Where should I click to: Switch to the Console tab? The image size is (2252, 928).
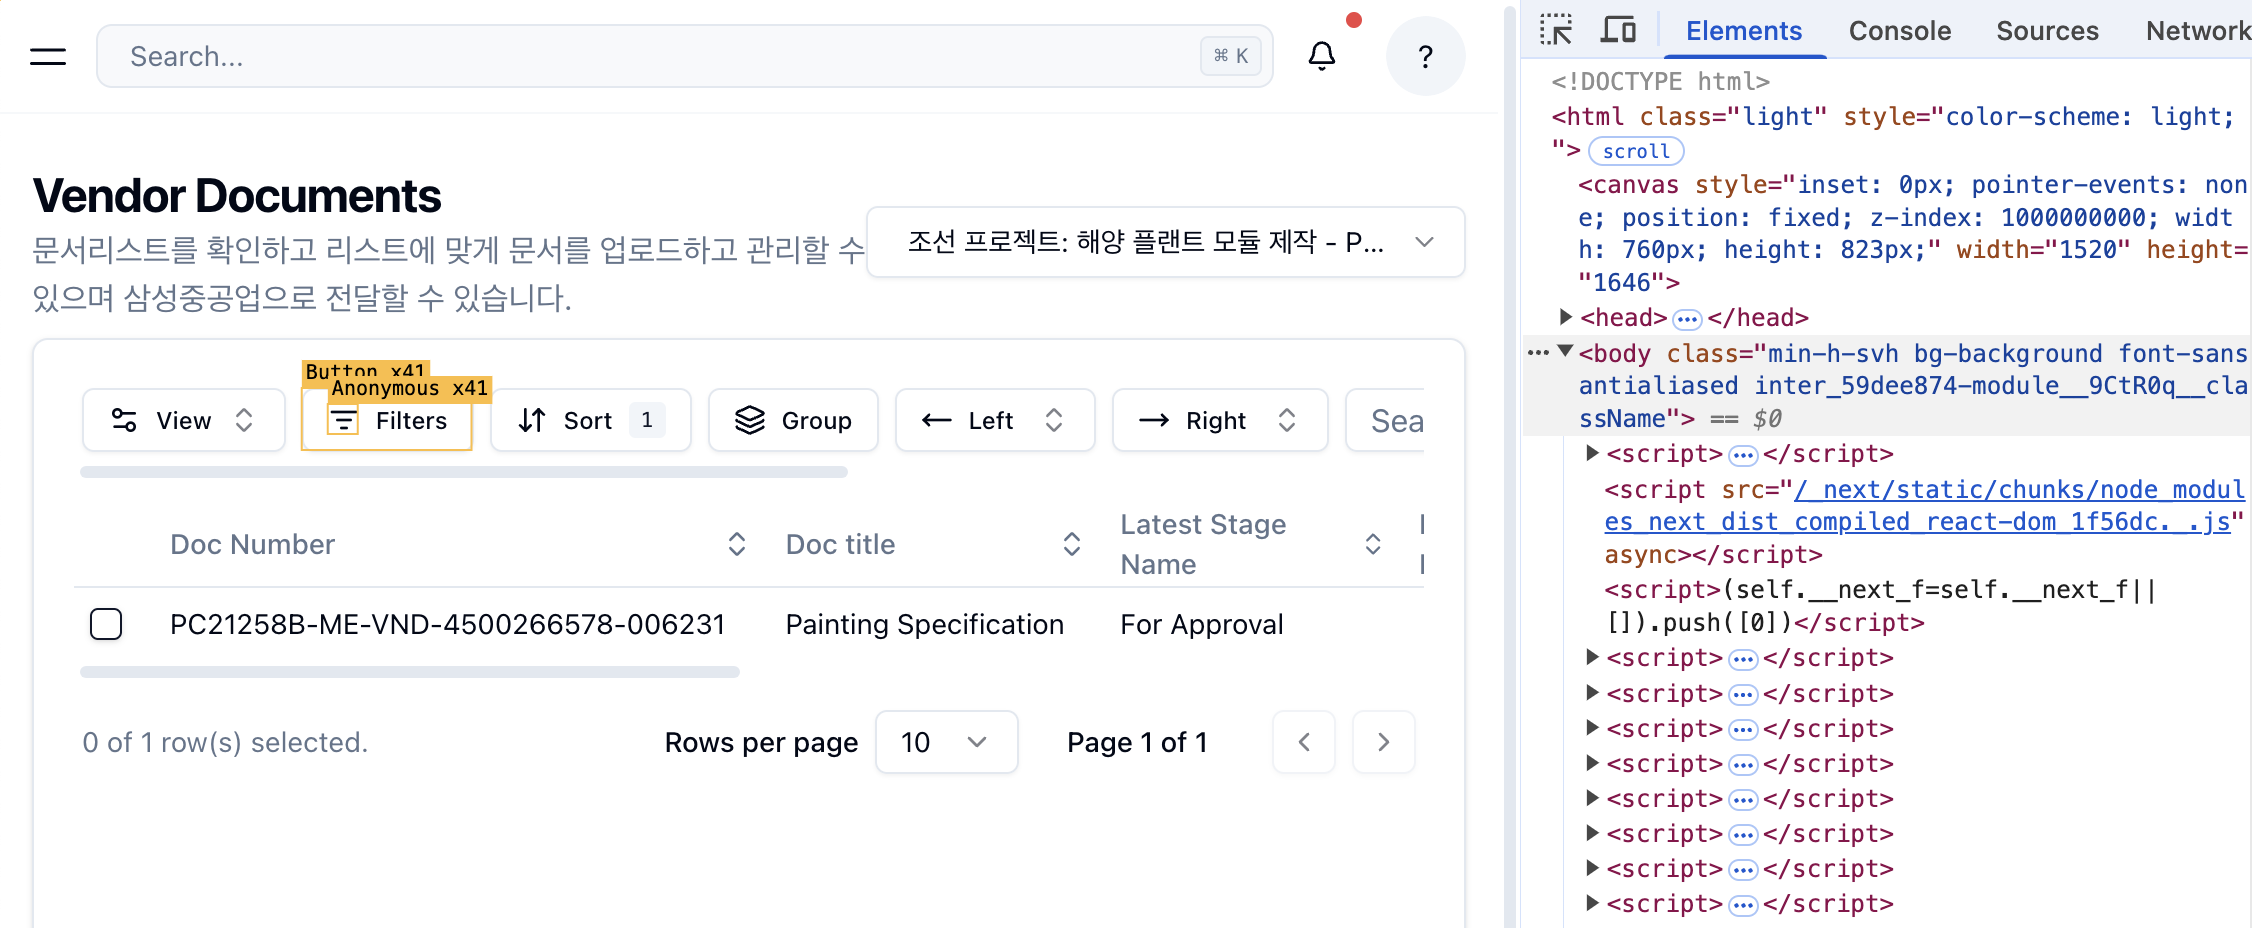(x=1900, y=31)
